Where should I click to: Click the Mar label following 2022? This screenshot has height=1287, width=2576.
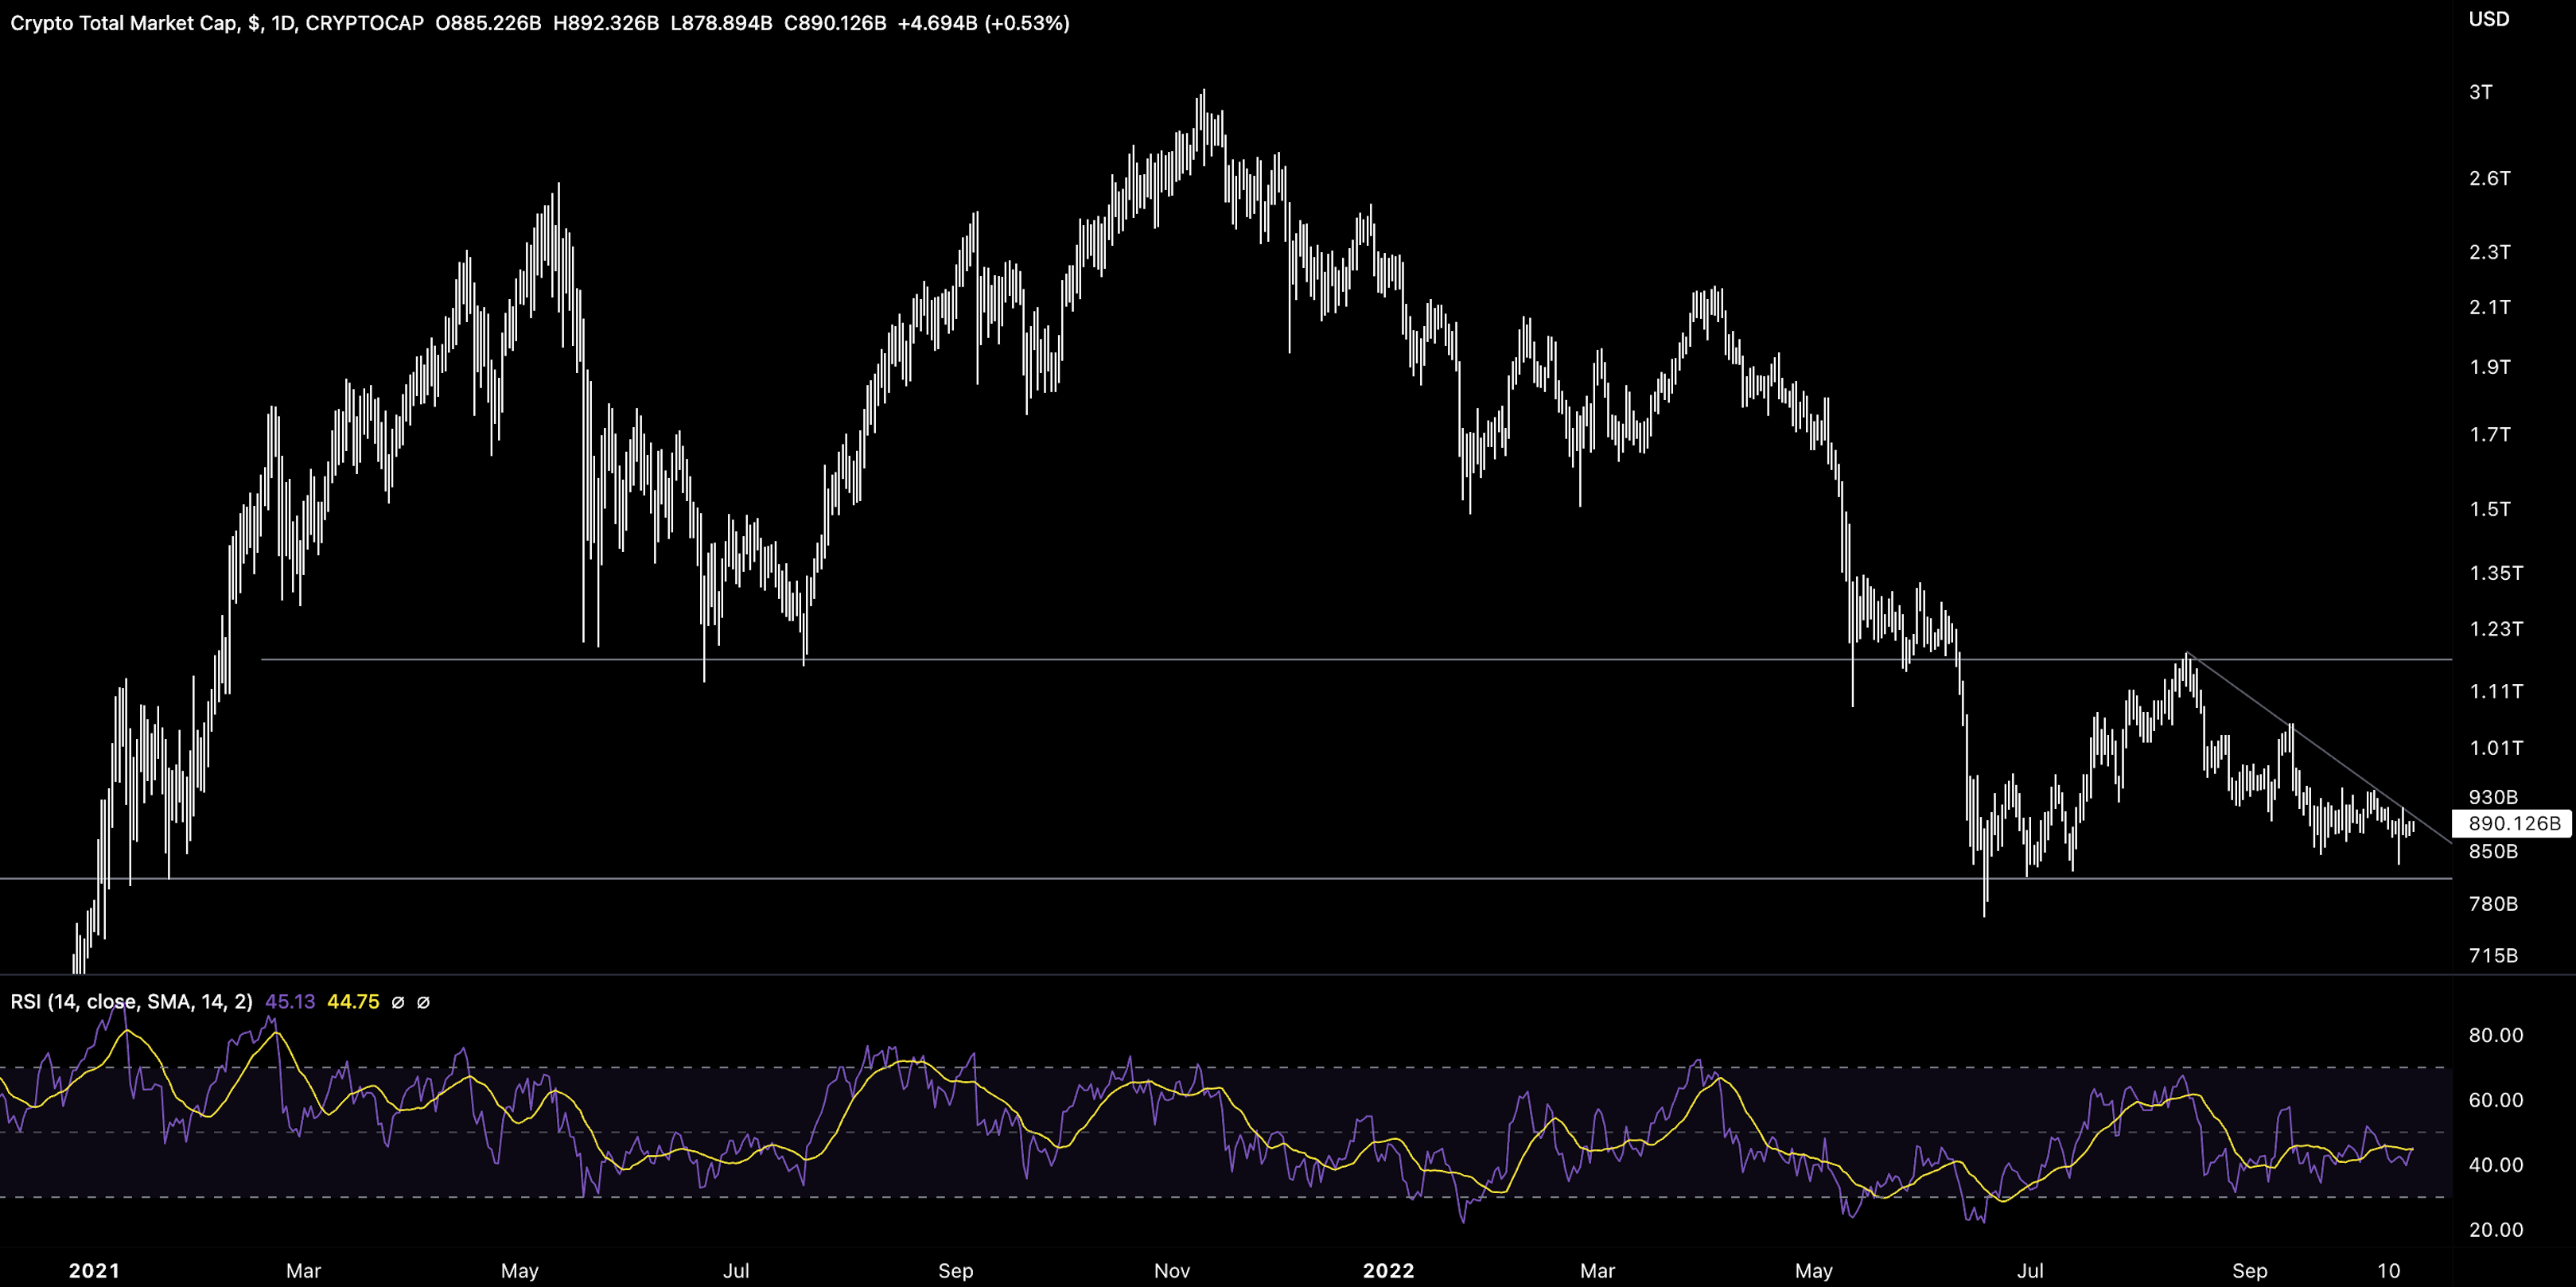tap(1597, 1271)
